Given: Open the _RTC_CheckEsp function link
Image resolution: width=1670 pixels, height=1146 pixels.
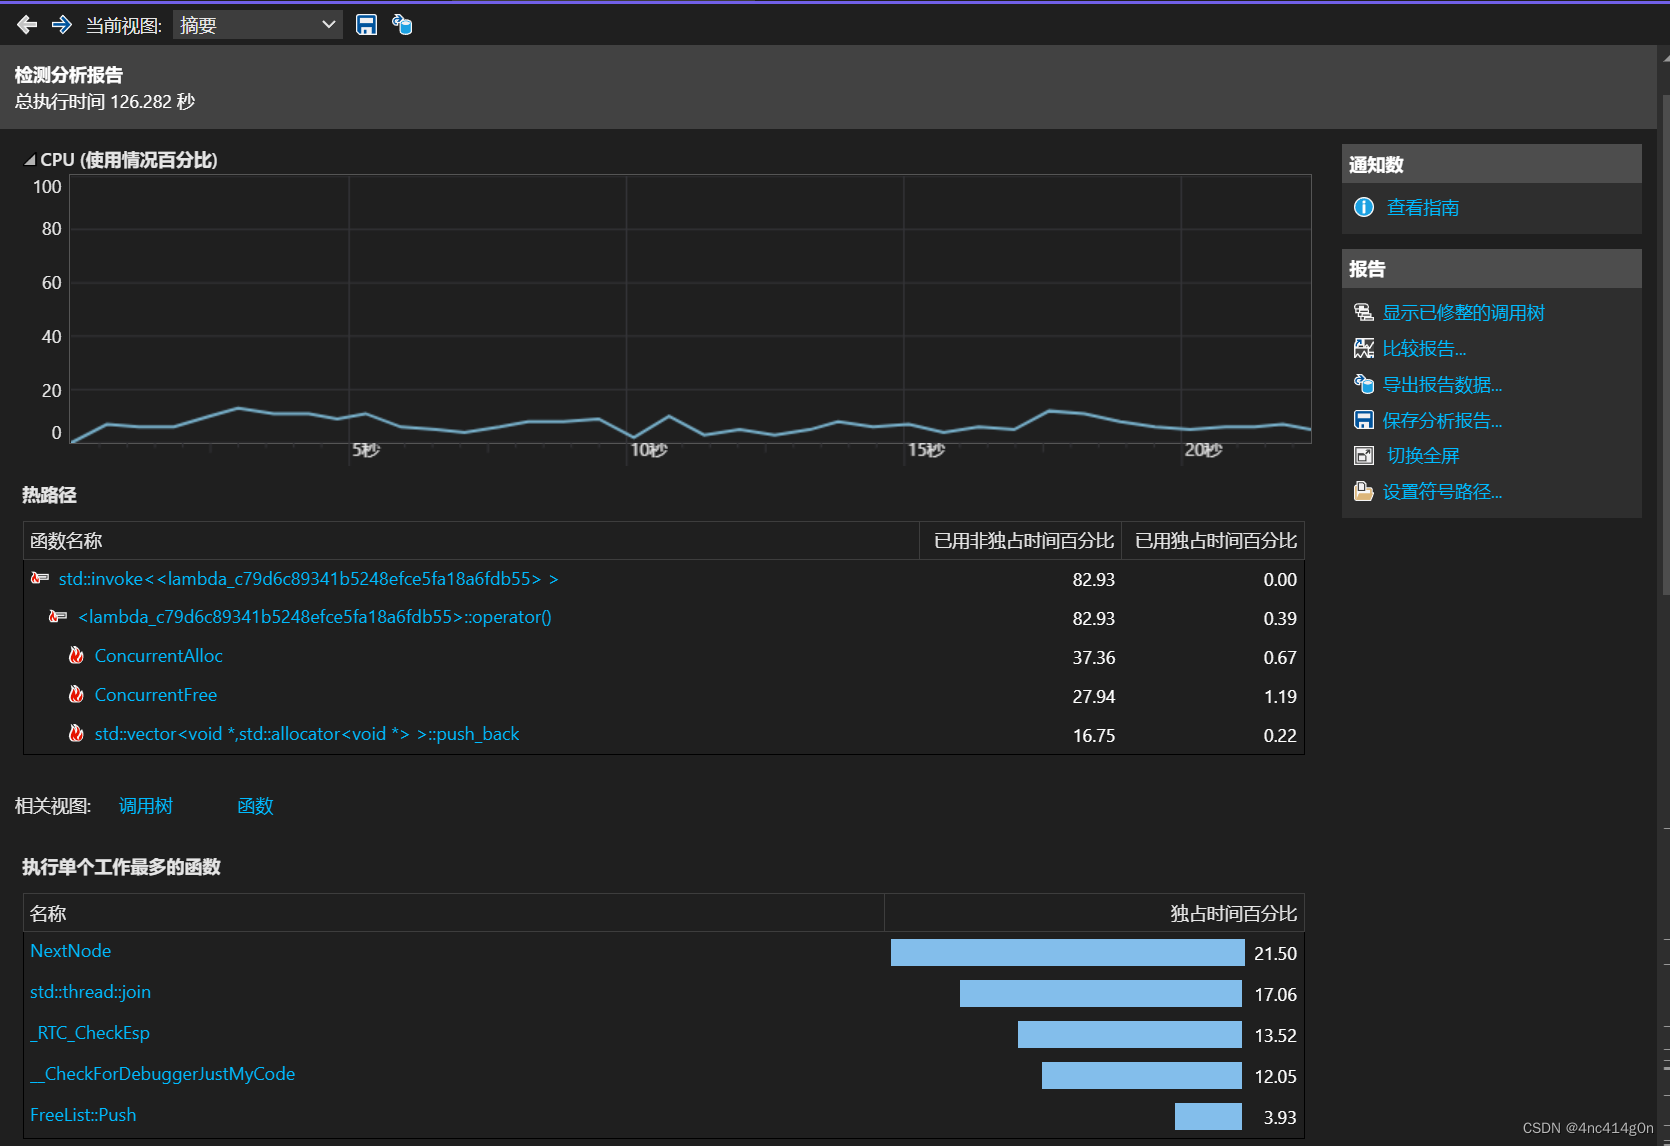Looking at the screenshot, I should pos(90,1033).
